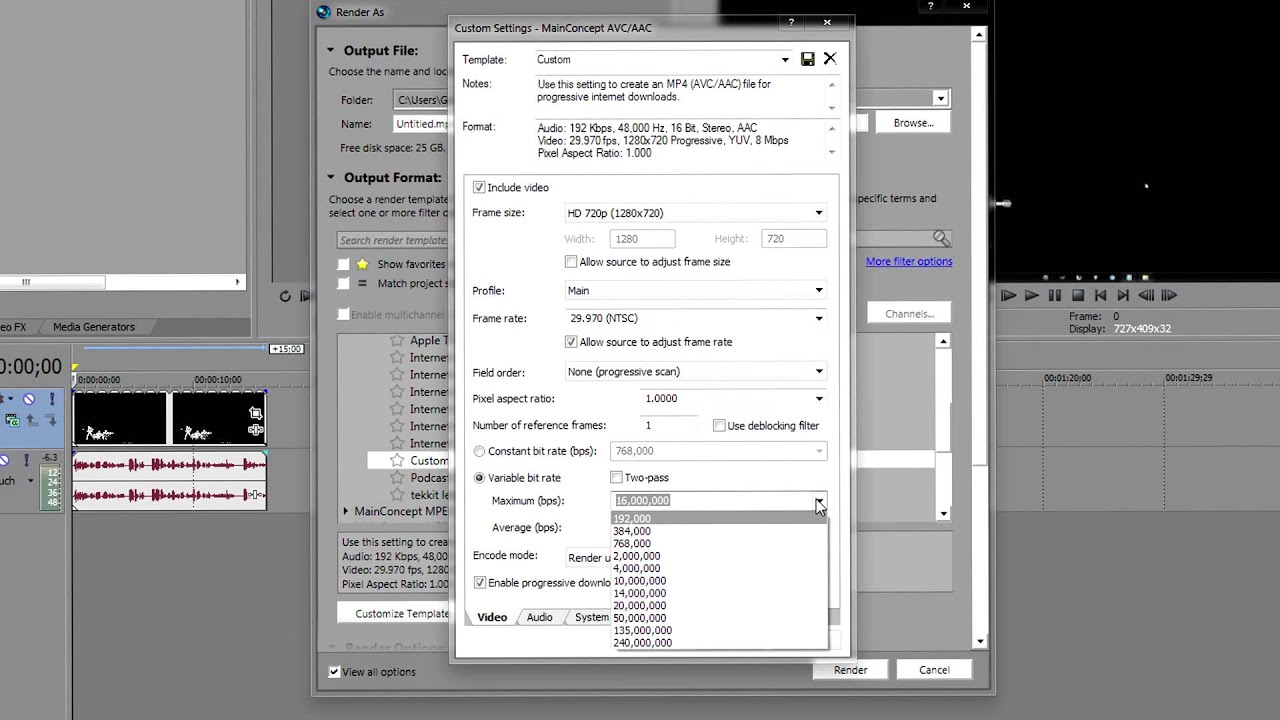Check Show favorites only
The image size is (1280, 720).
[x=343, y=264]
